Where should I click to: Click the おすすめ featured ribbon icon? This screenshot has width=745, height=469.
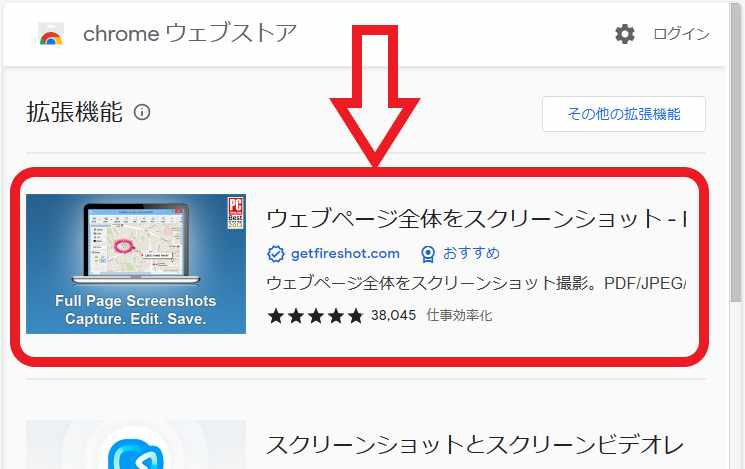point(428,254)
